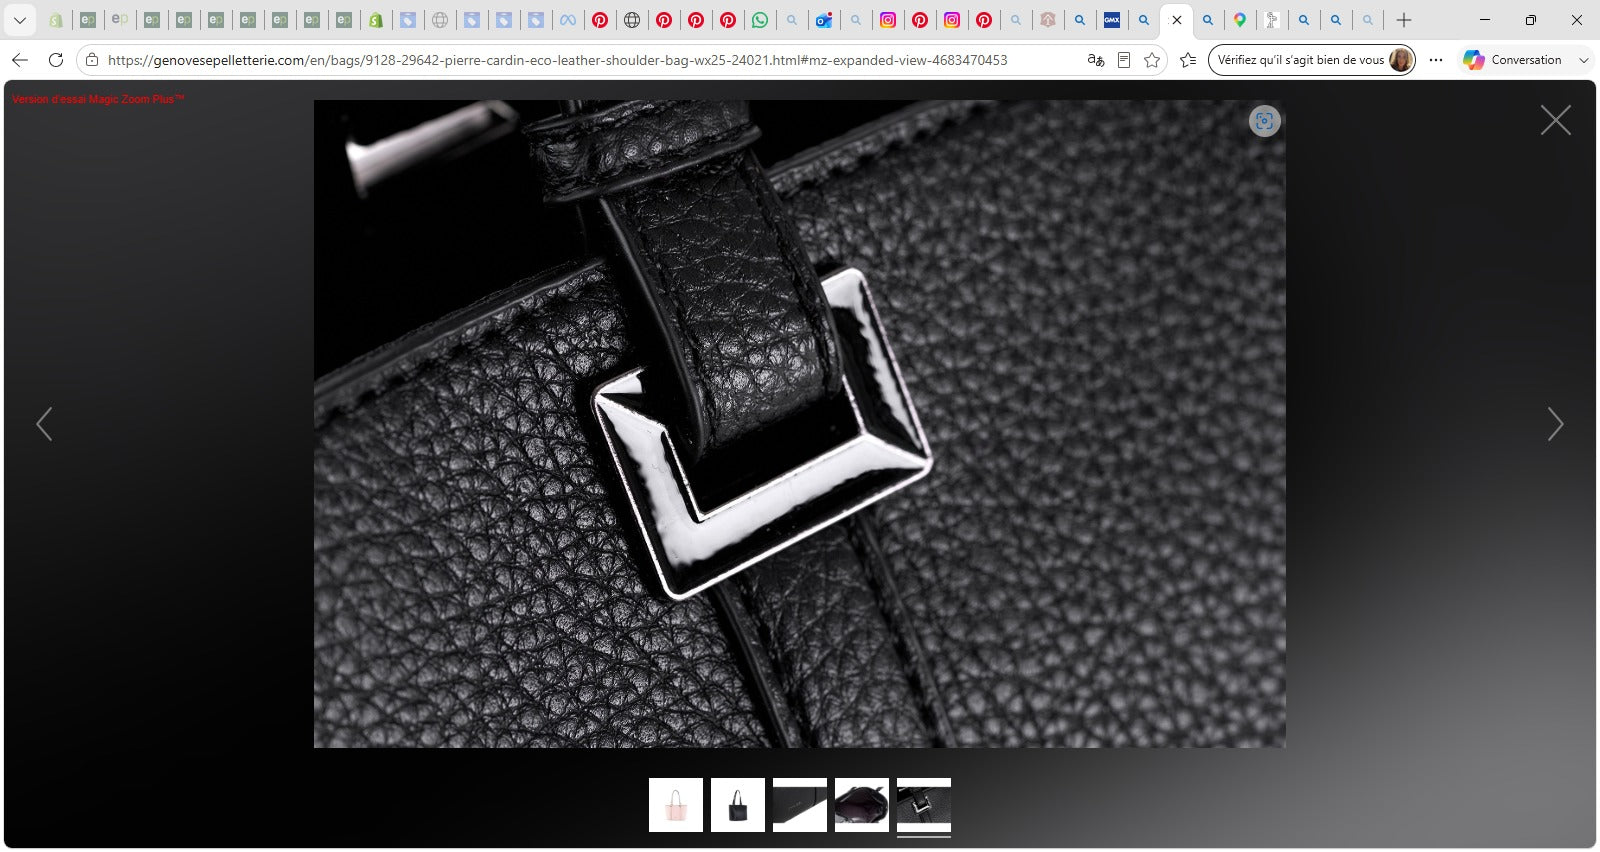The image size is (1600, 852).
Task: Select the black tote bag thumbnail
Action: tap(738, 805)
